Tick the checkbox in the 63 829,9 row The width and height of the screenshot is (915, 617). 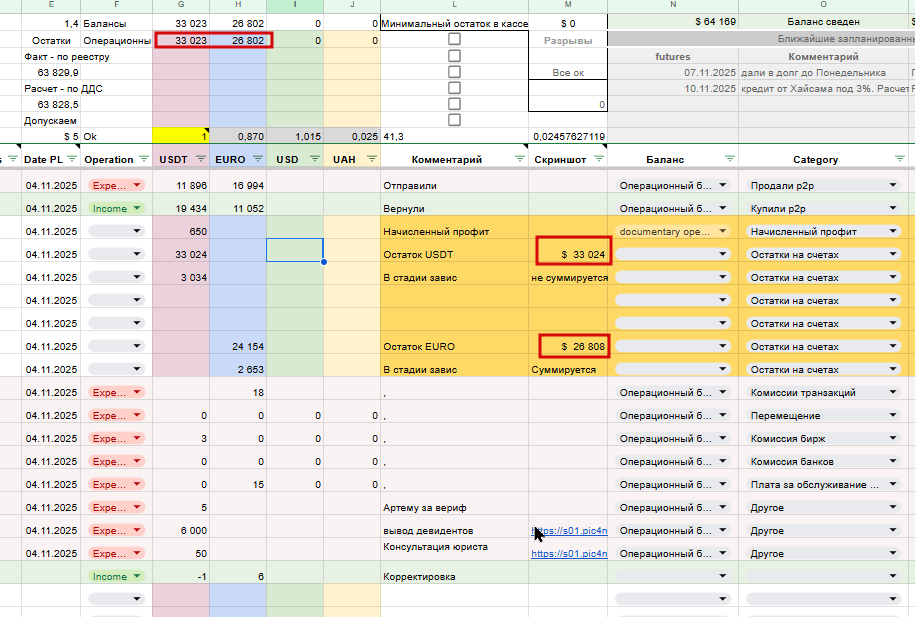pyautogui.click(x=454, y=72)
